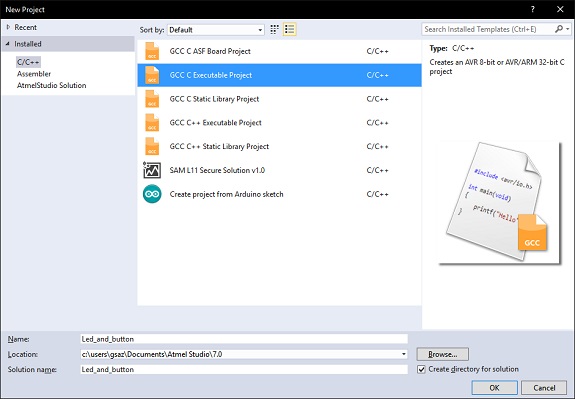This screenshot has height=399, width=575.
Task: Click C/C++ type in Arduino sketch row
Action: tap(377, 194)
